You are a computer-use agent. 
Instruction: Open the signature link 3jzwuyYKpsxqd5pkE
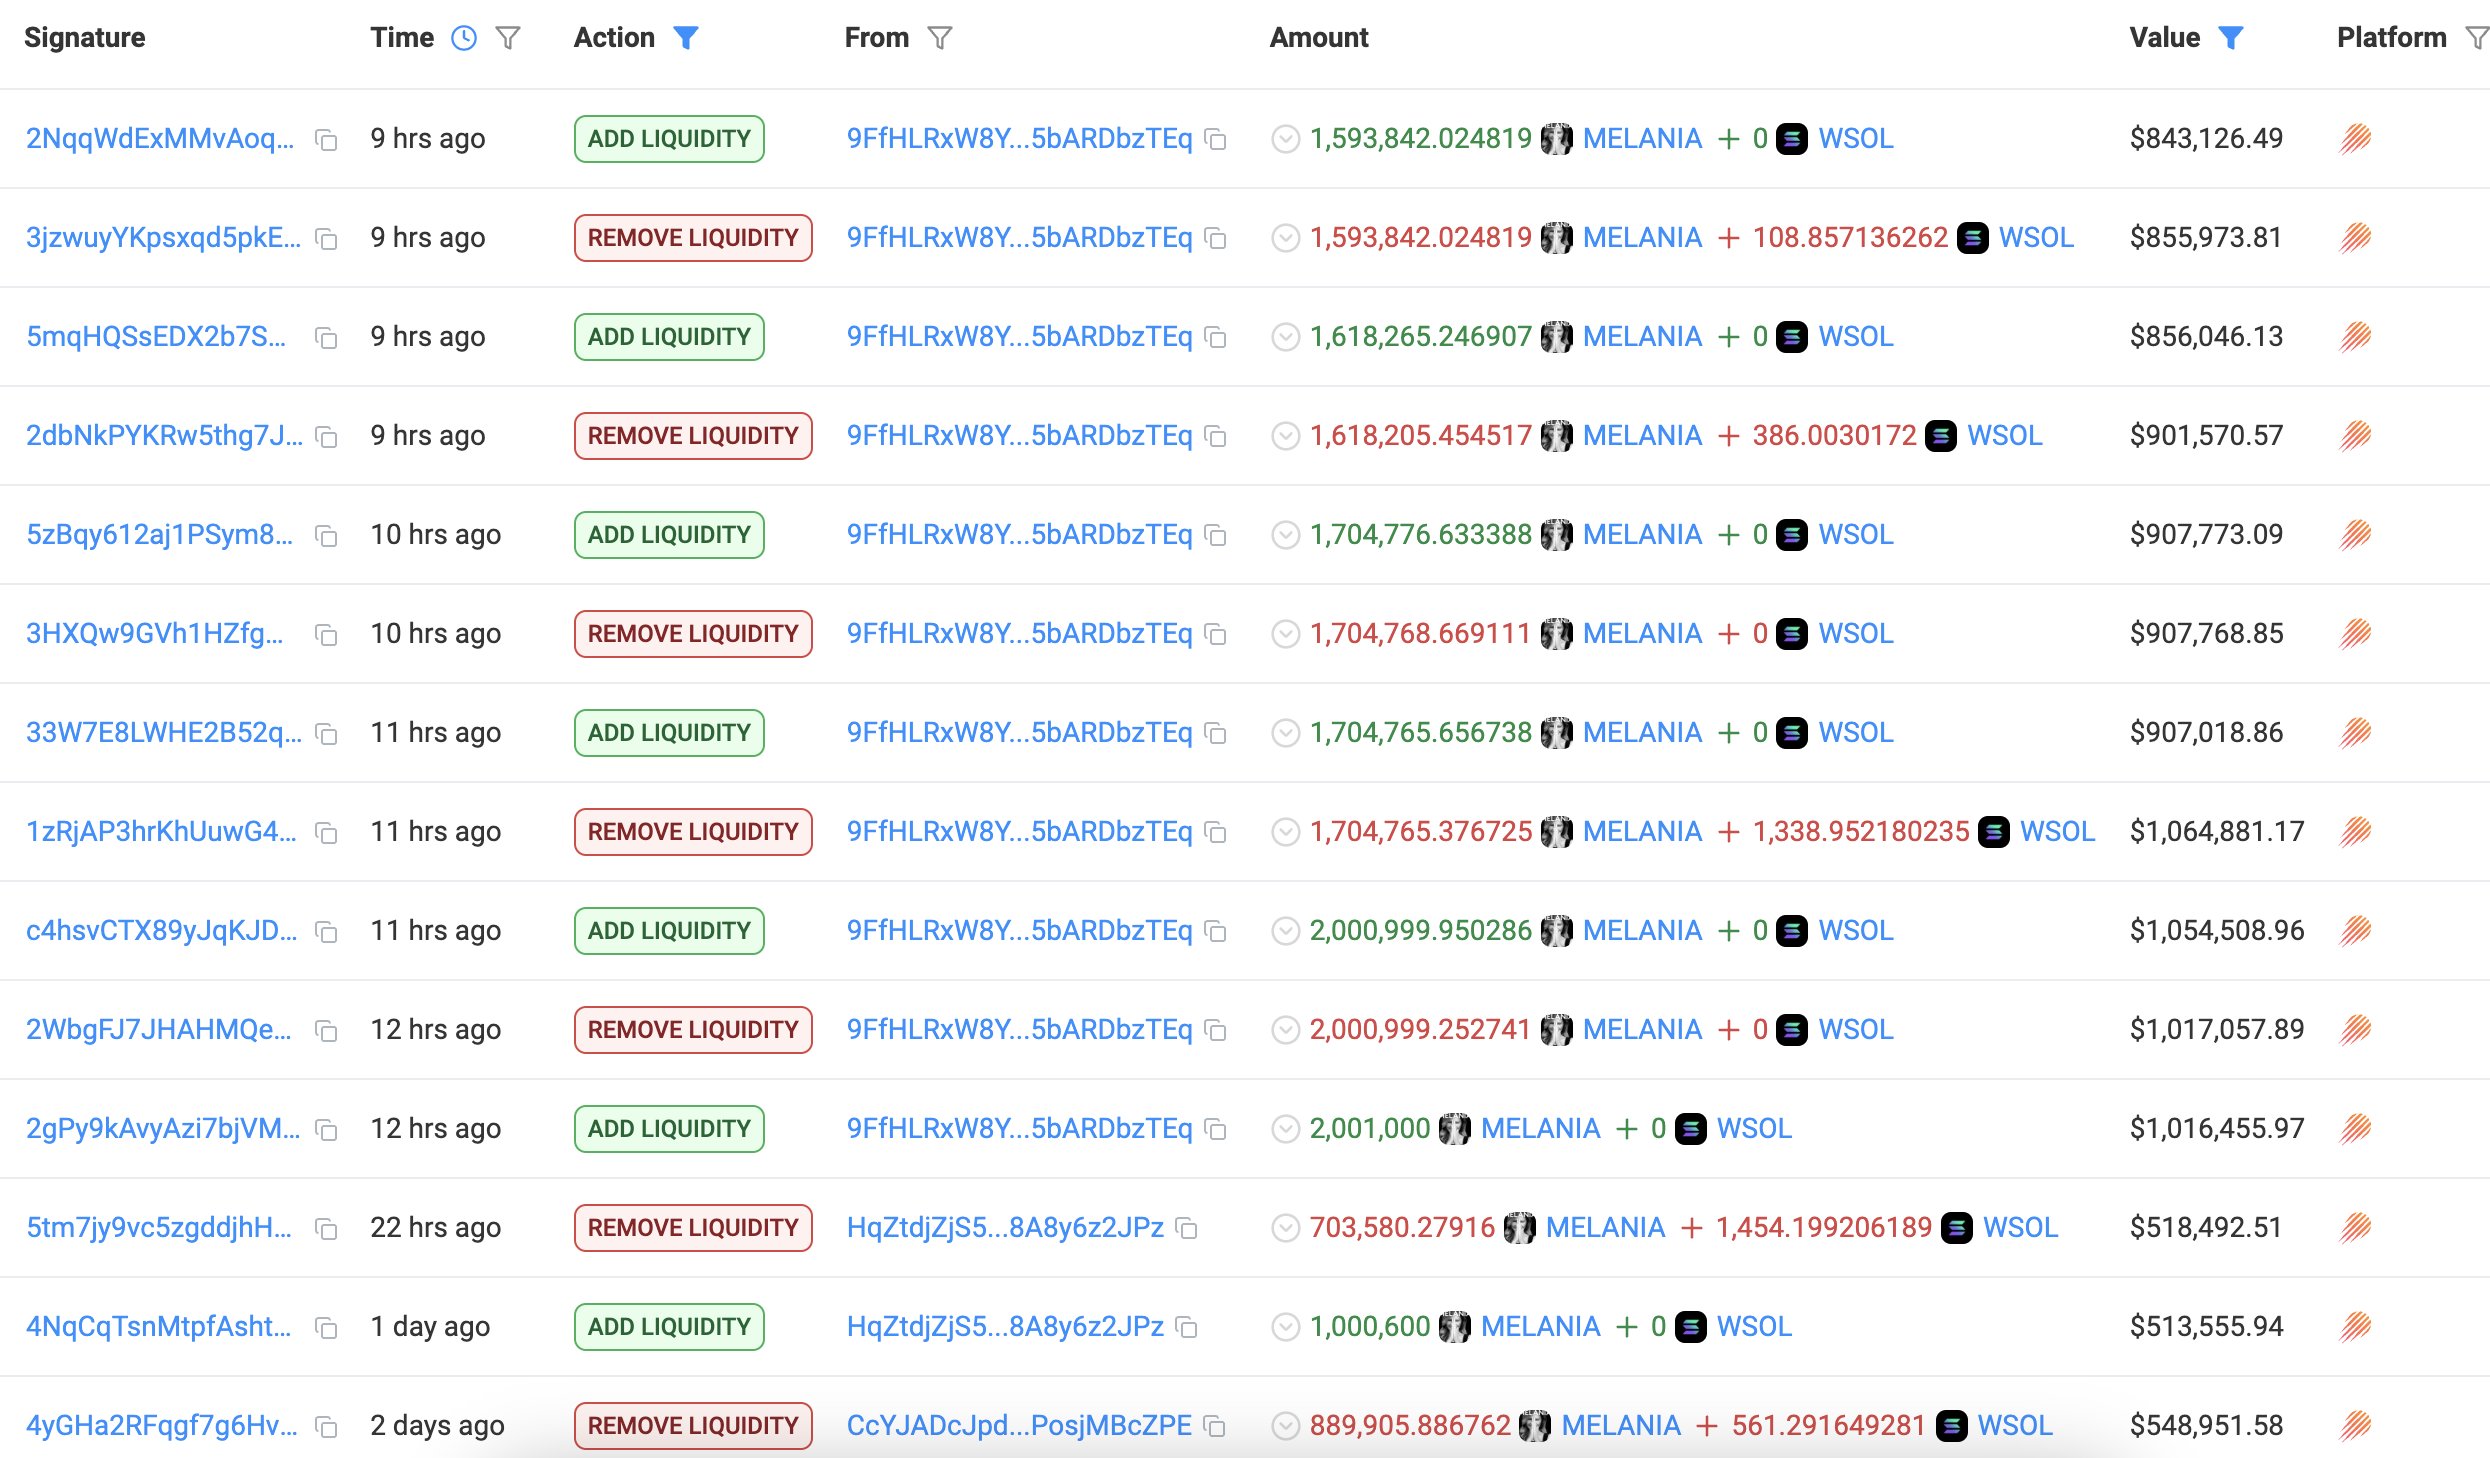coord(160,238)
